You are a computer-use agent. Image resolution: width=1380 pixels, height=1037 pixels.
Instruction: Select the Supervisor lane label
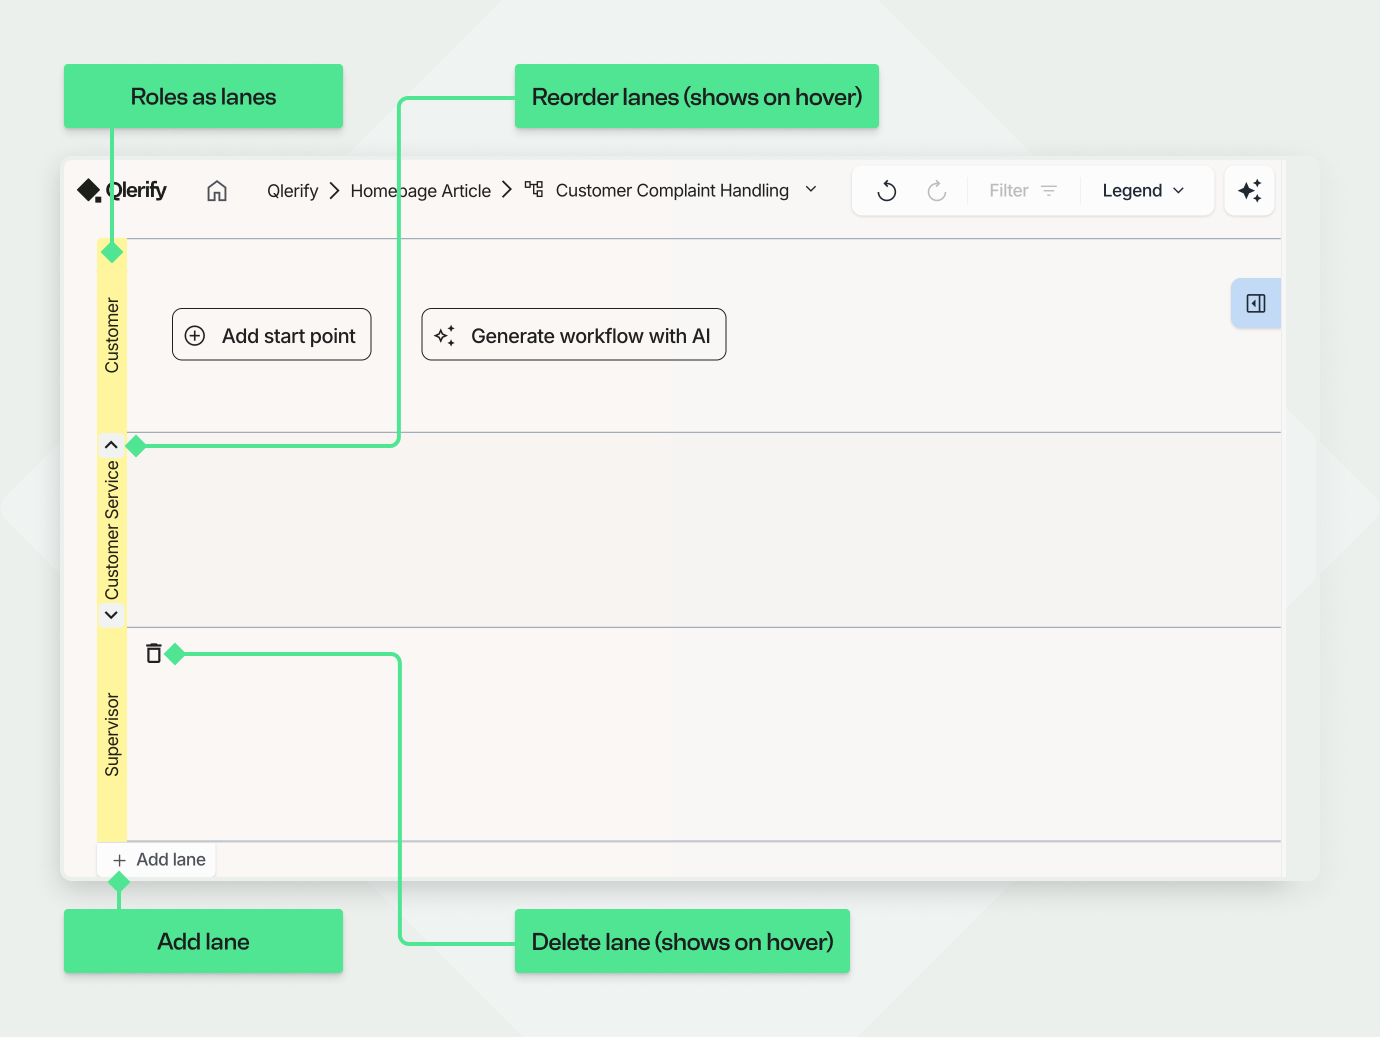pos(112,735)
